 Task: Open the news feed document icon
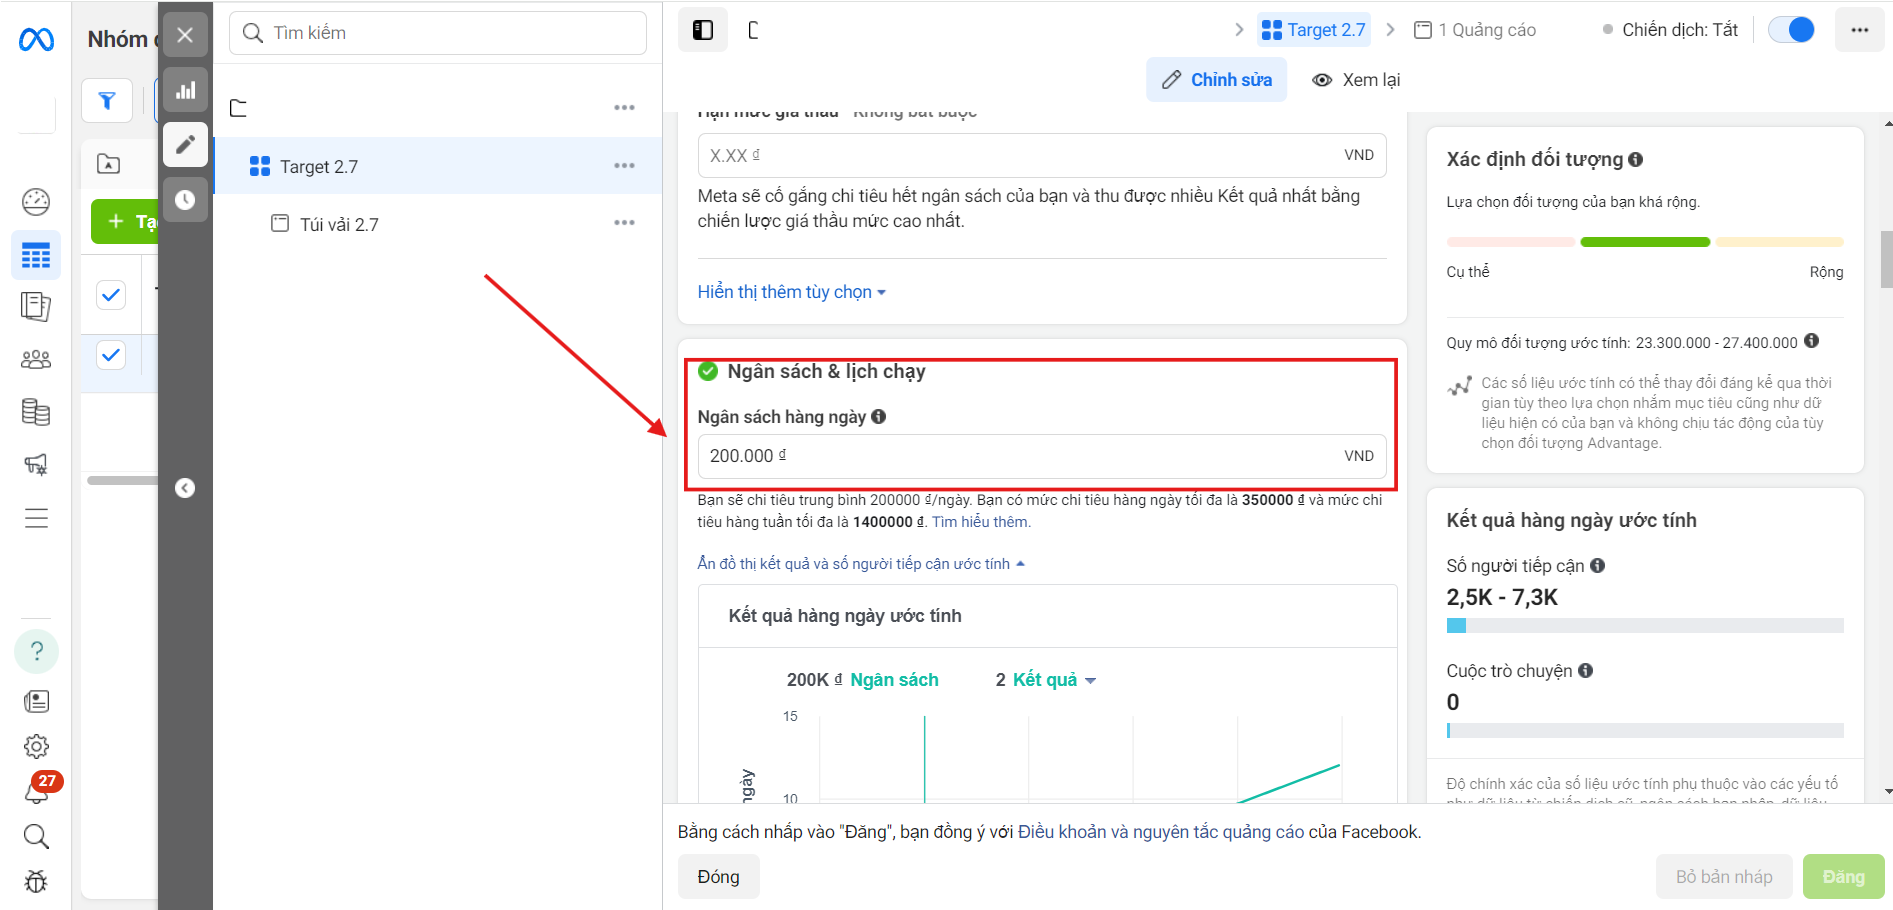36,702
